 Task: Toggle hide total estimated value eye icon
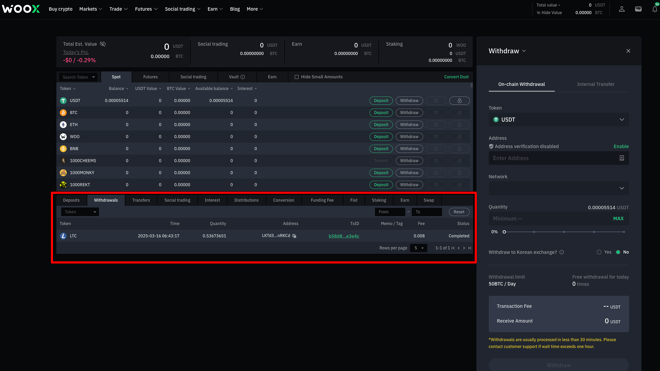pyautogui.click(x=103, y=44)
